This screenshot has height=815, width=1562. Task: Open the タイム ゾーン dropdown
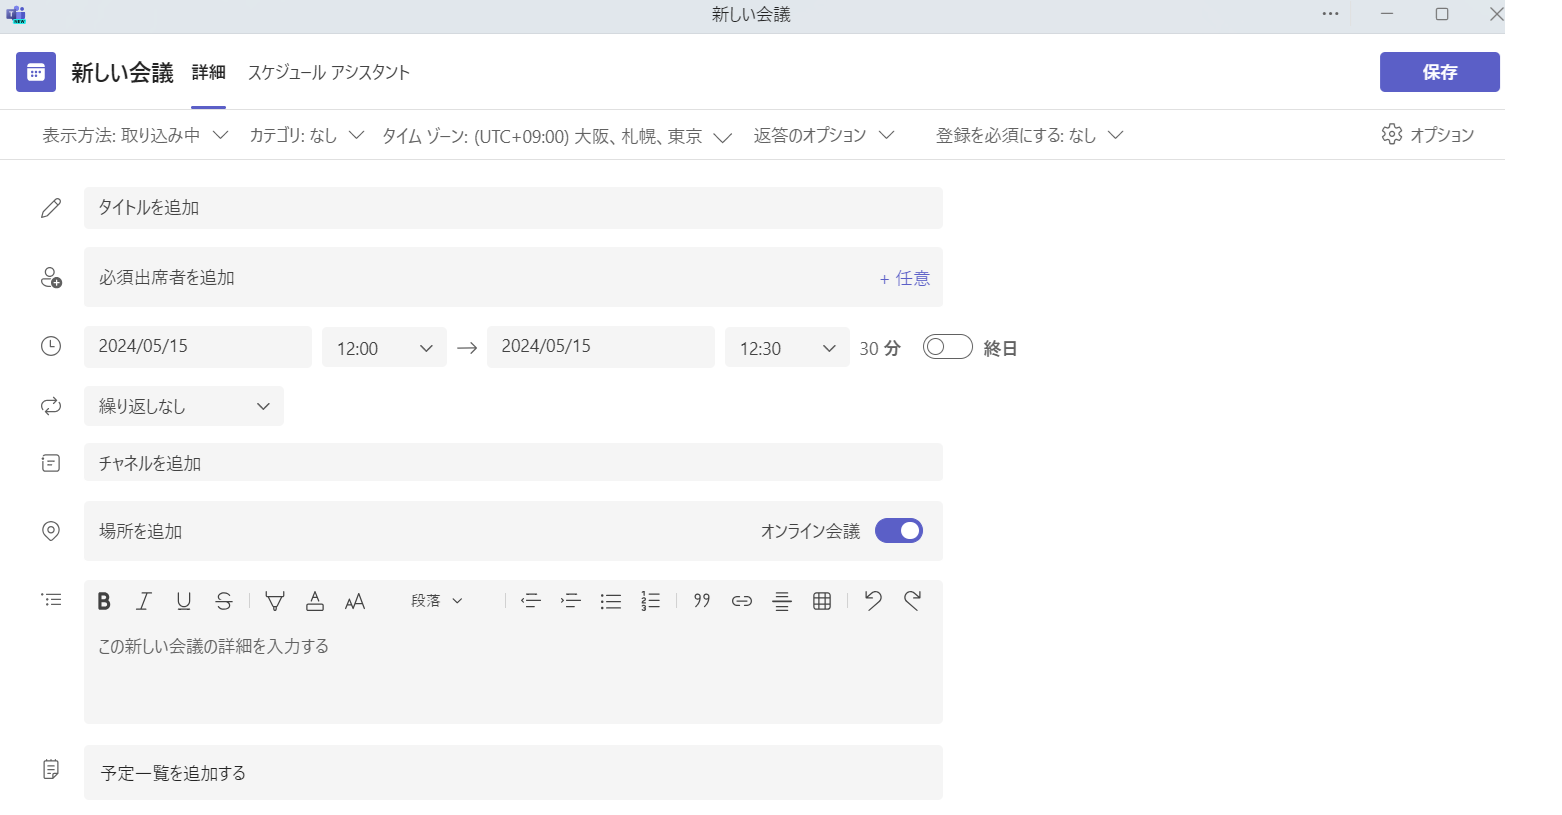(557, 136)
